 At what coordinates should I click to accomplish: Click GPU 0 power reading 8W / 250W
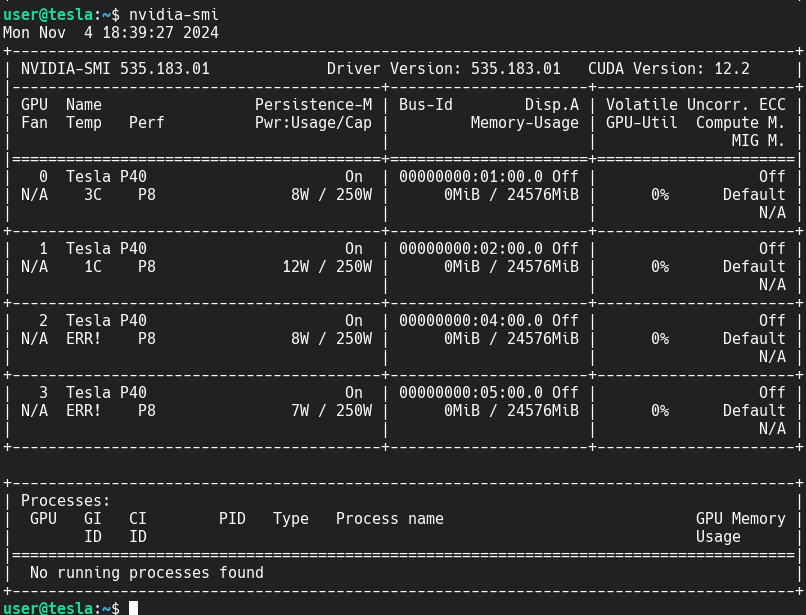332,194
